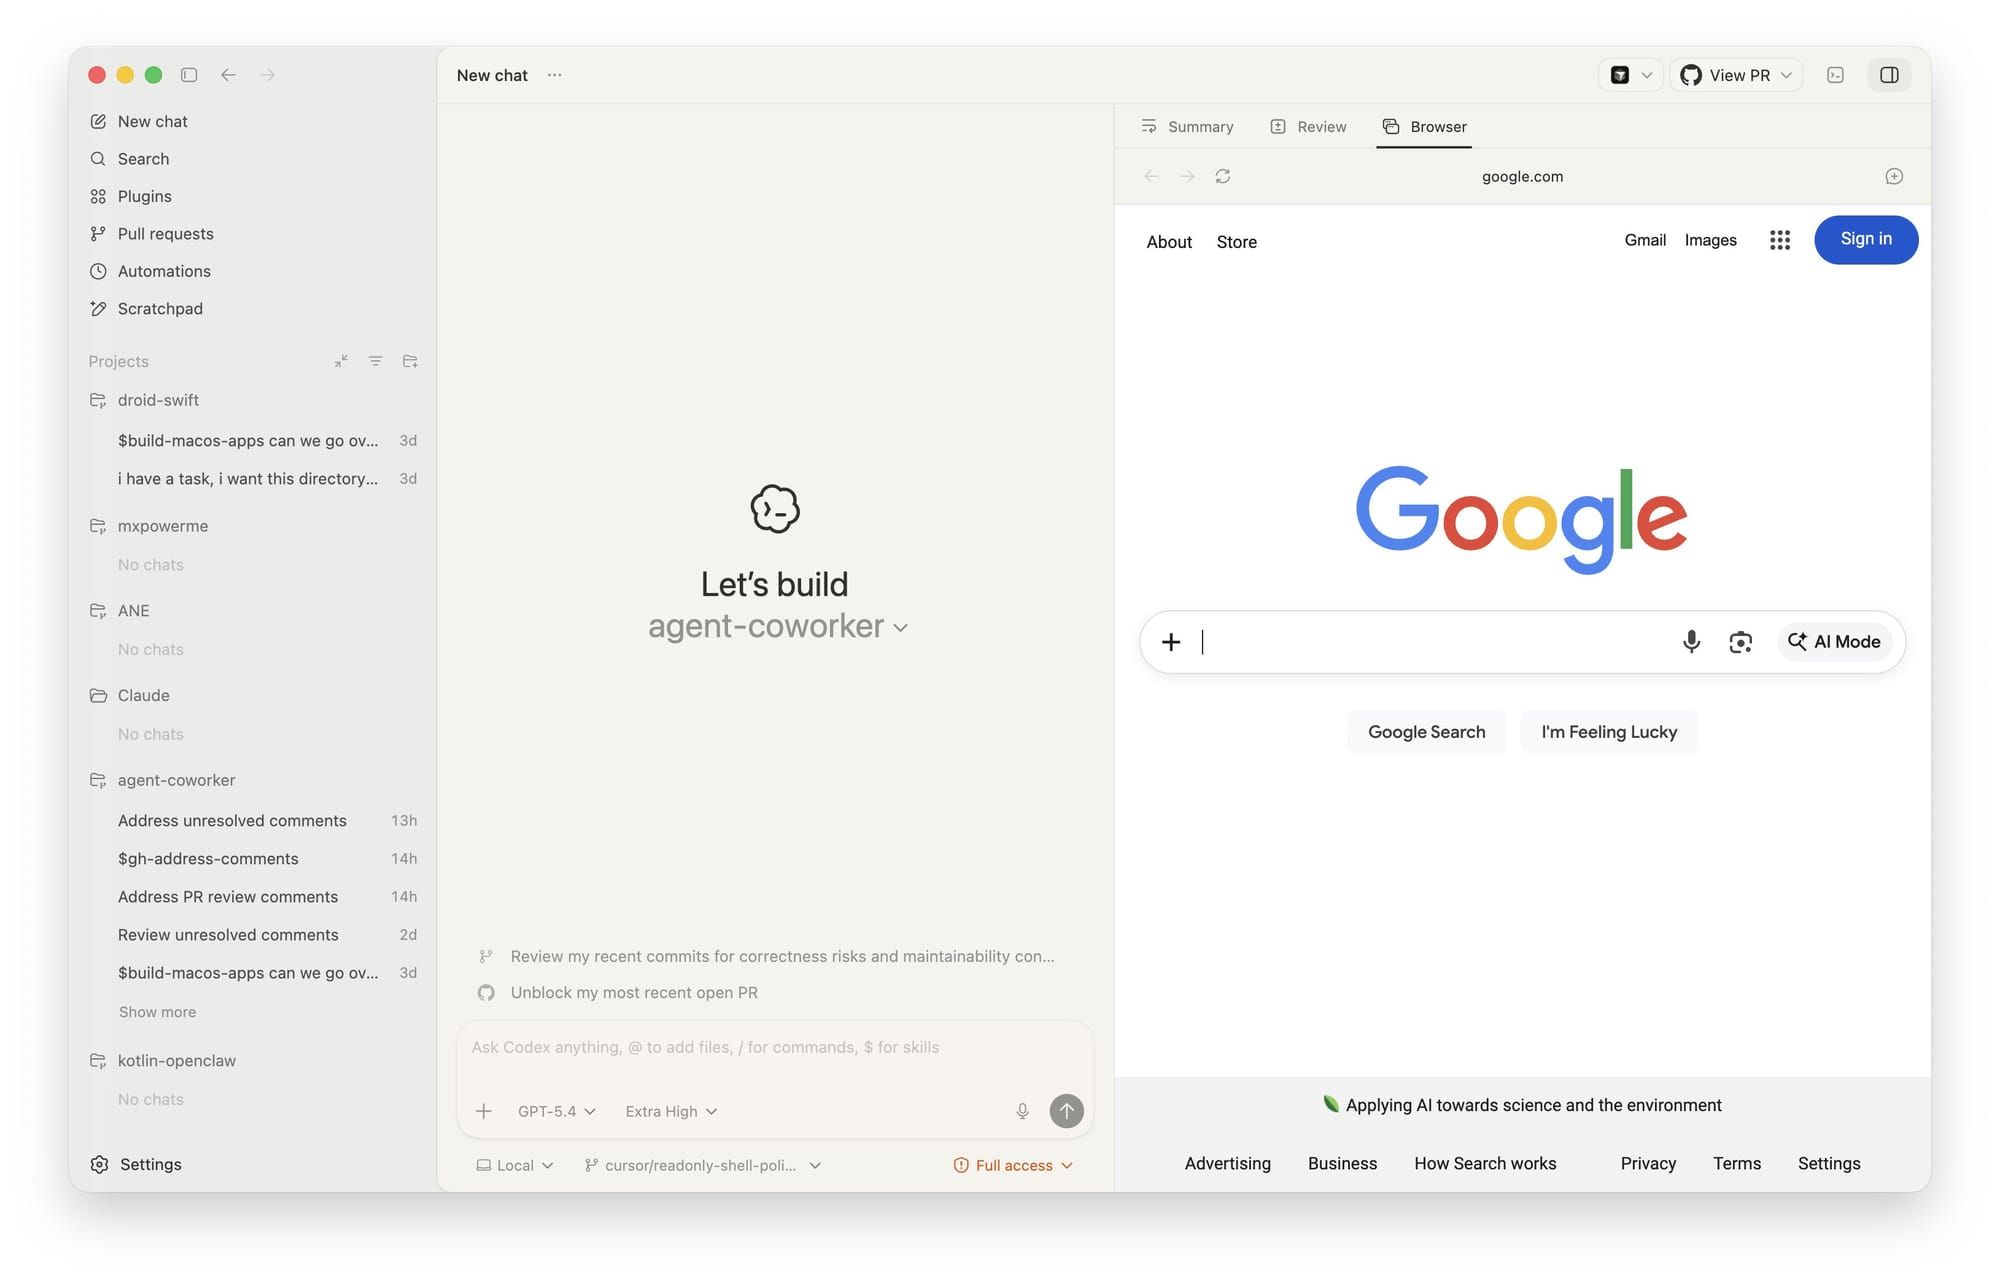This screenshot has width=2000, height=1283.
Task: Click the plus attach icon in chat composer
Action: pos(483,1111)
